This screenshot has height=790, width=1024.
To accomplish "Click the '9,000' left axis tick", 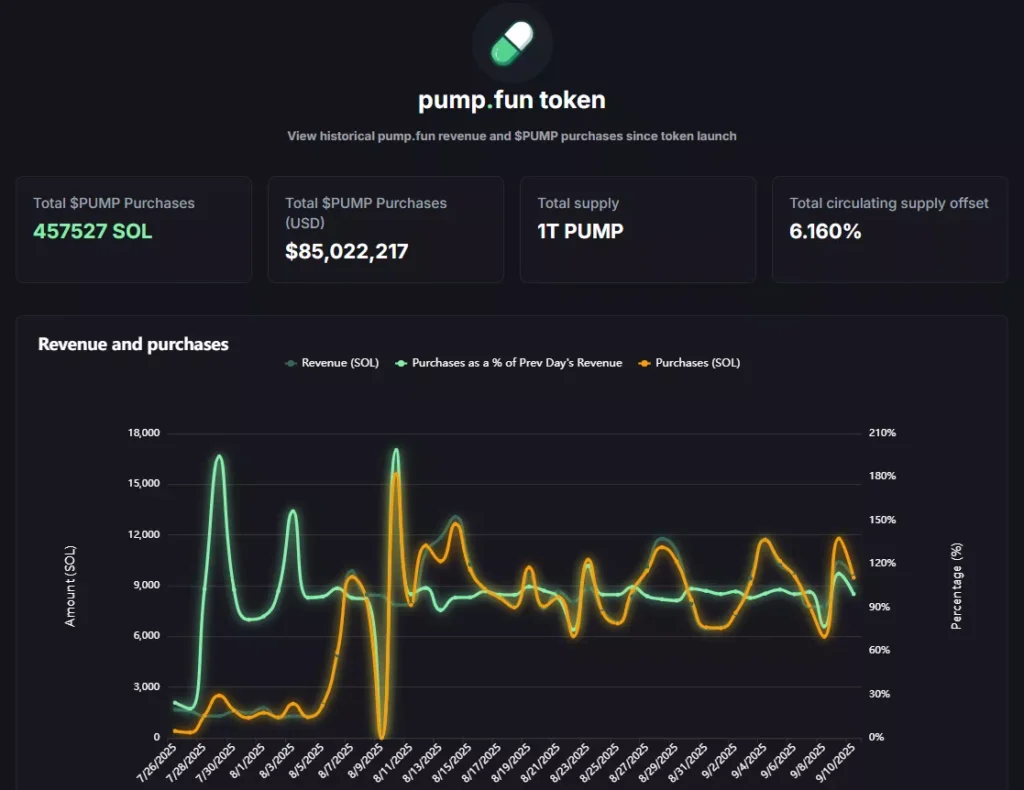I will [x=146, y=585].
